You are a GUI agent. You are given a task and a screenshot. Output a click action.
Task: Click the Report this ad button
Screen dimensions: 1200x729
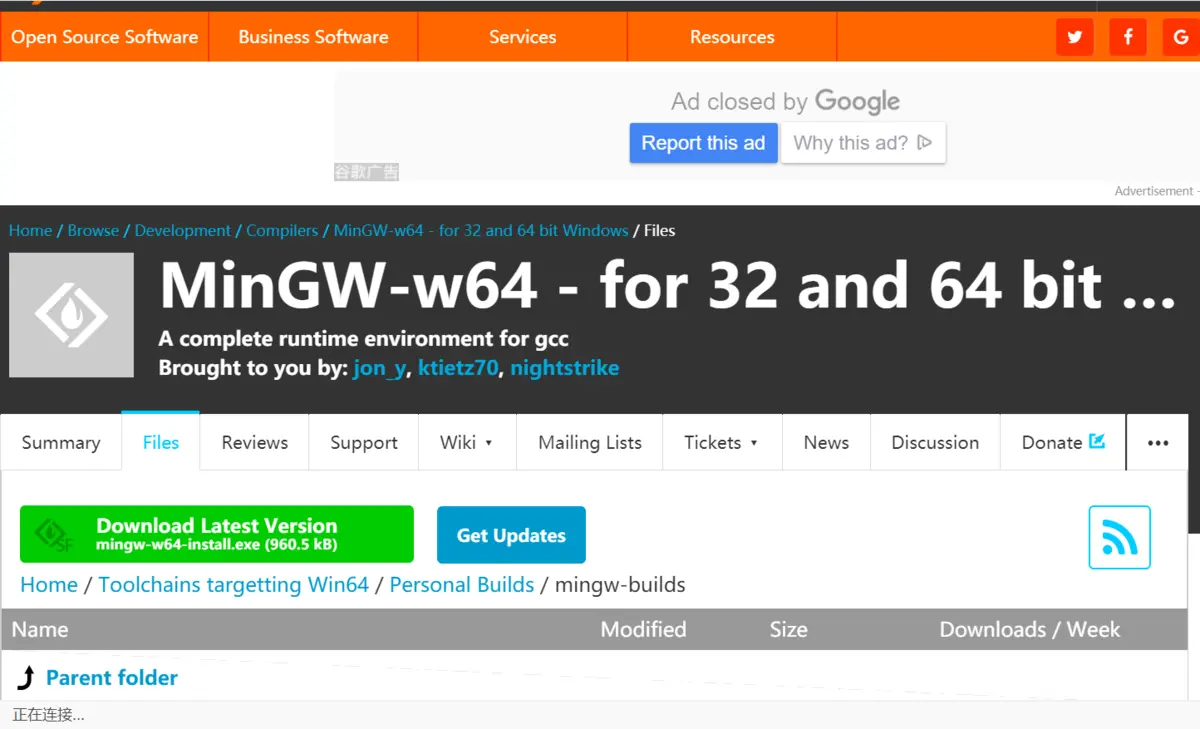click(x=703, y=143)
